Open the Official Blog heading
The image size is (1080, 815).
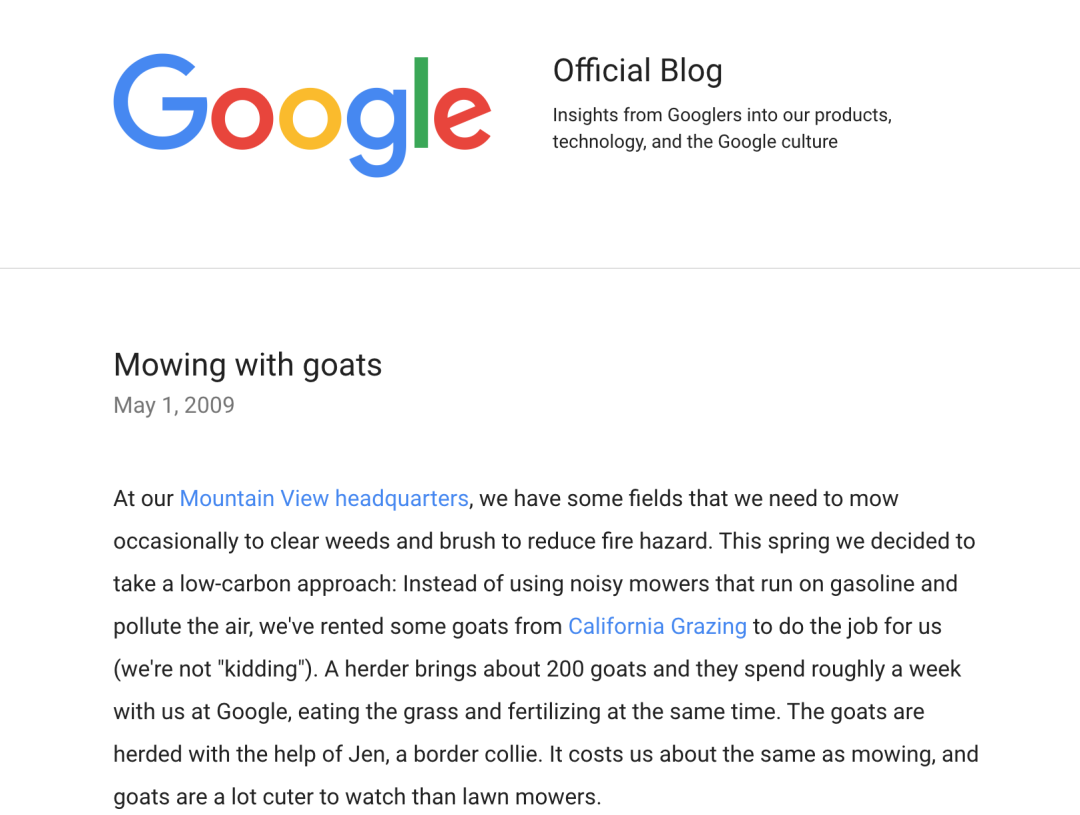coord(638,70)
